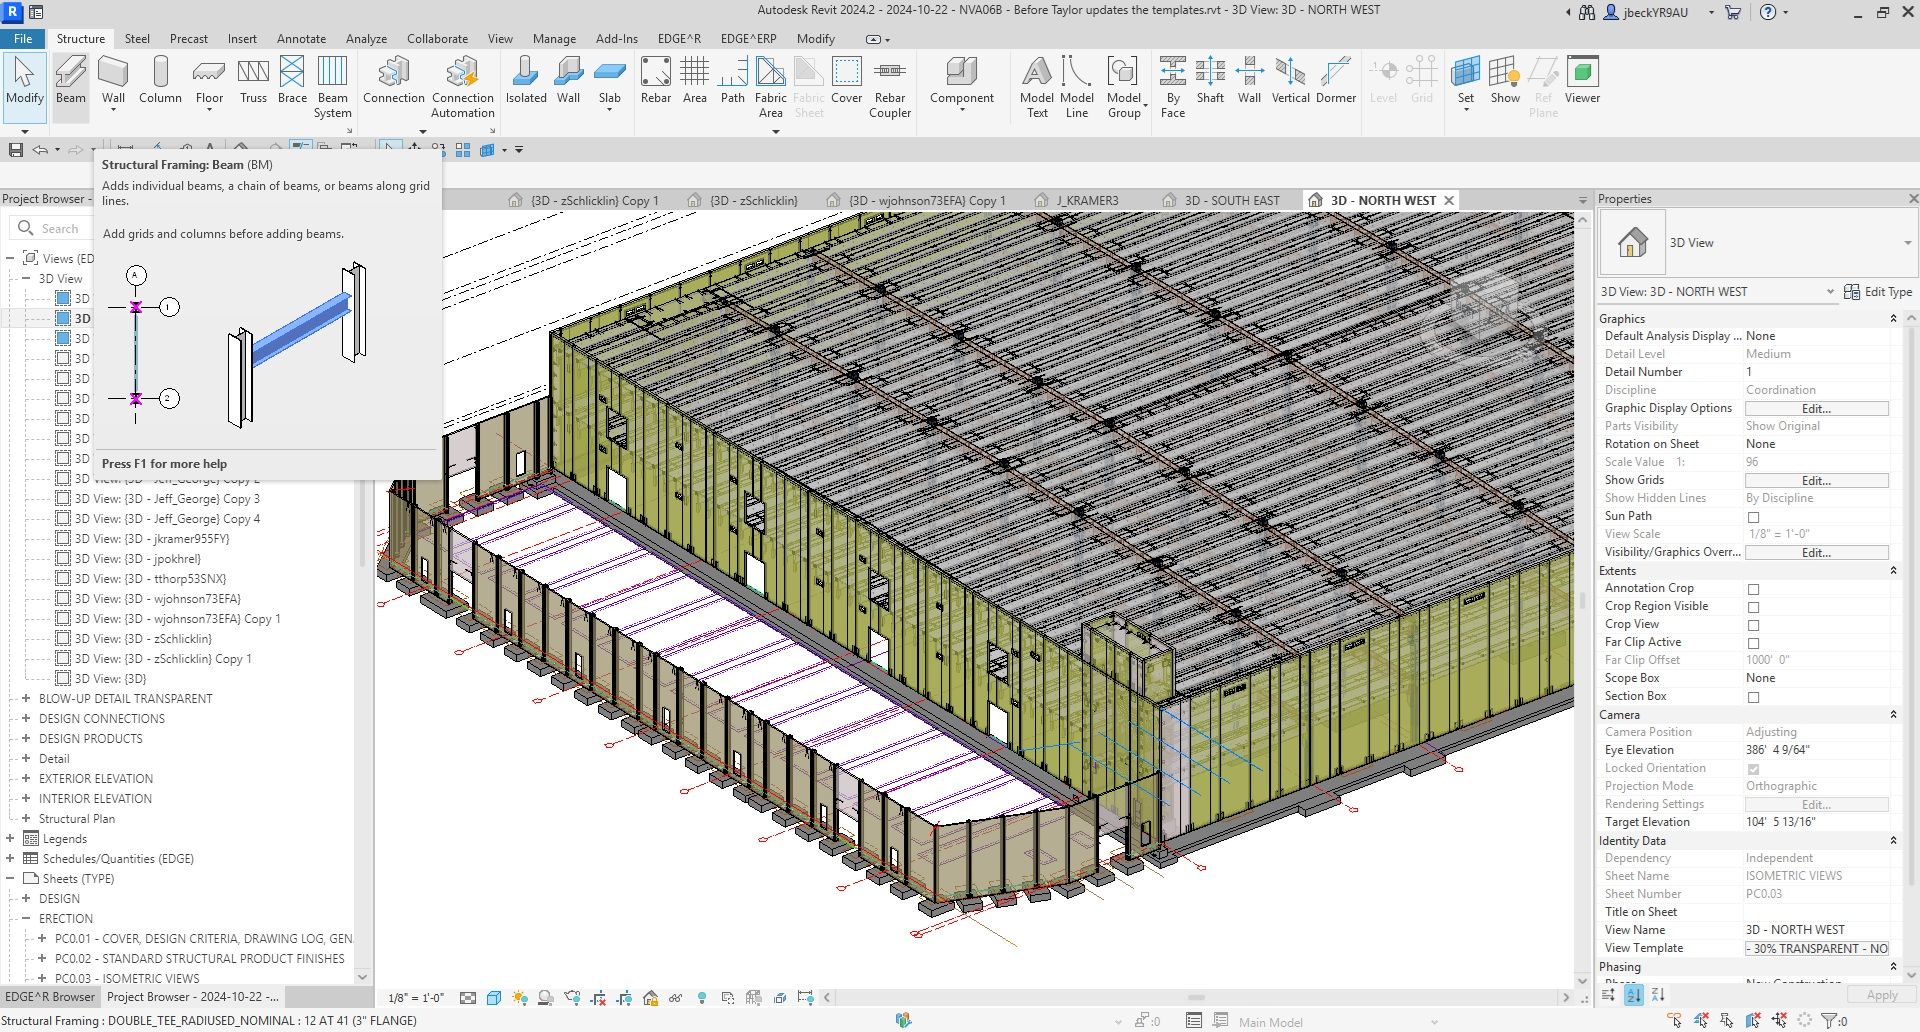Click Edit button for Graphic Display Options
The width and height of the screenshot is (1920, 1032).
(1816, 409)
